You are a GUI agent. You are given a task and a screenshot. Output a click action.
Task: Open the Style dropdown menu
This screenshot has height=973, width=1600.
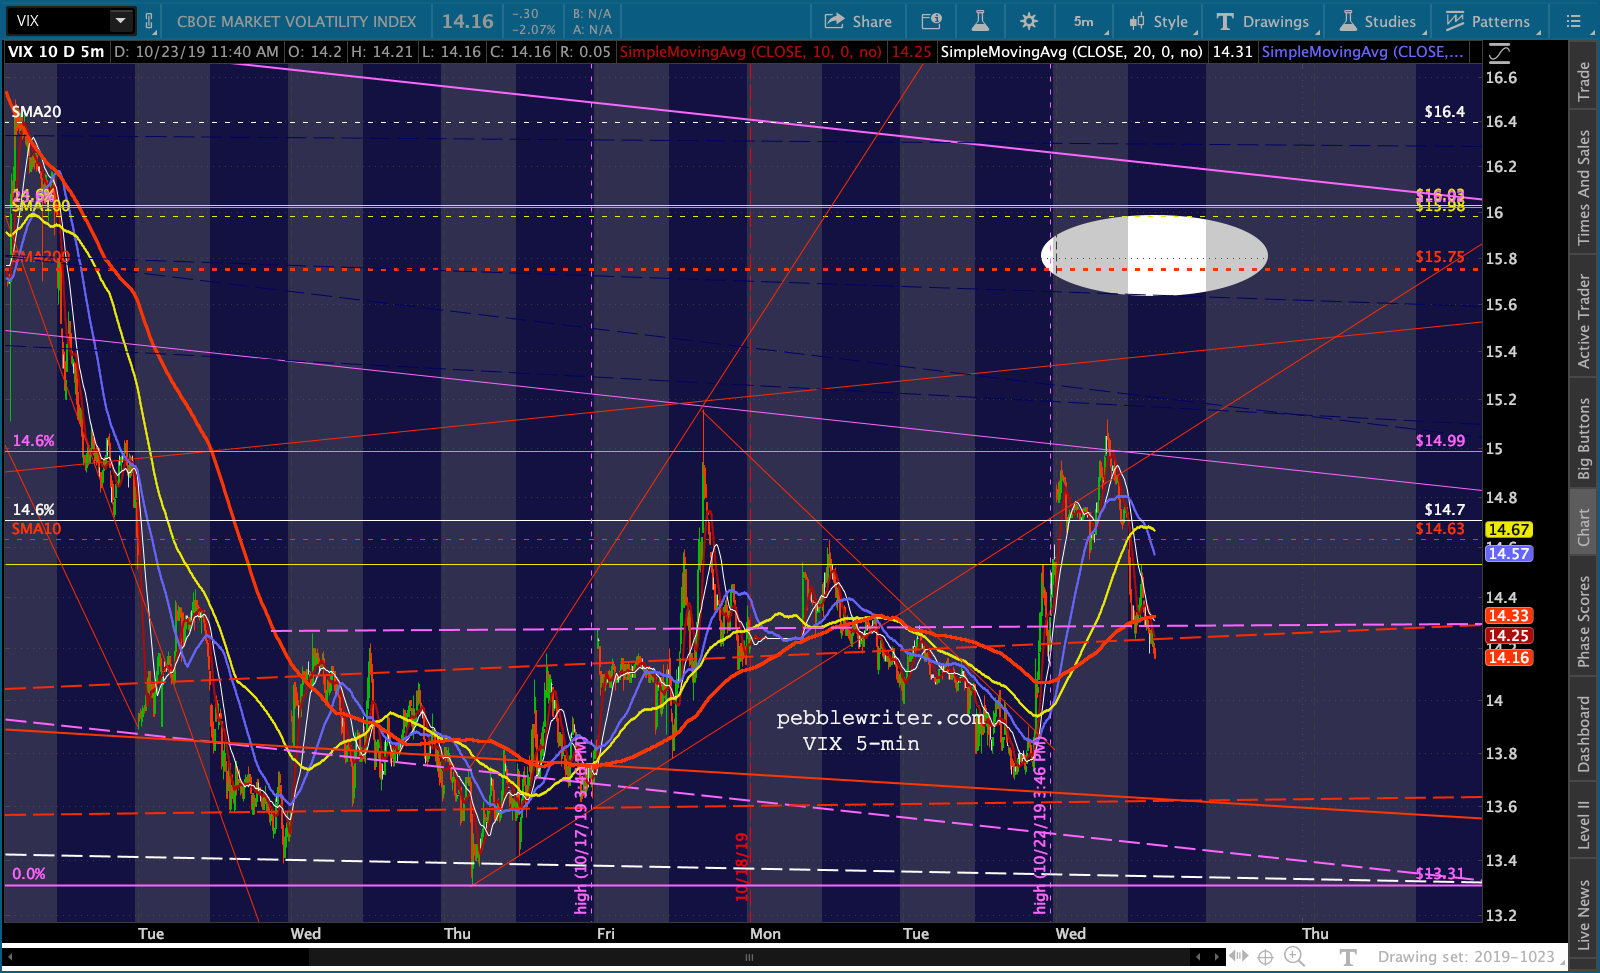coord(1158,21)
